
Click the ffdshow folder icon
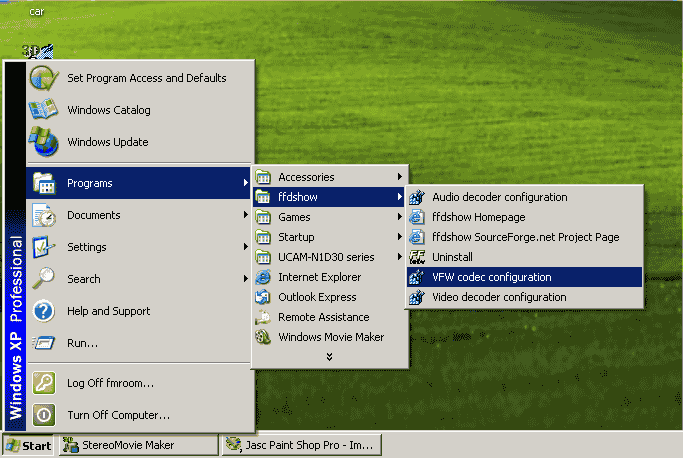click(263, 197)
